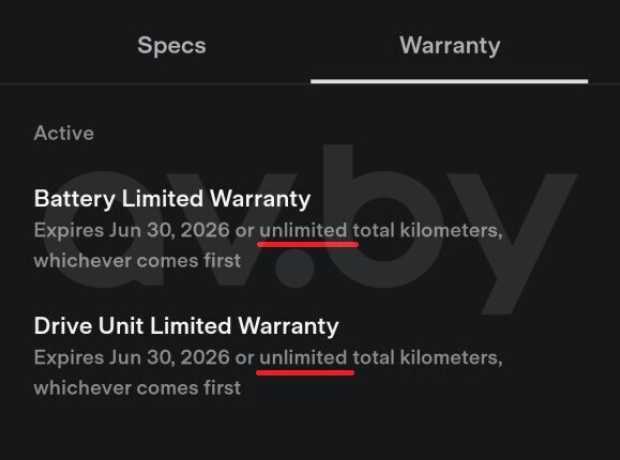
Task: Select the Warranty tab
Action: [450, 45]
